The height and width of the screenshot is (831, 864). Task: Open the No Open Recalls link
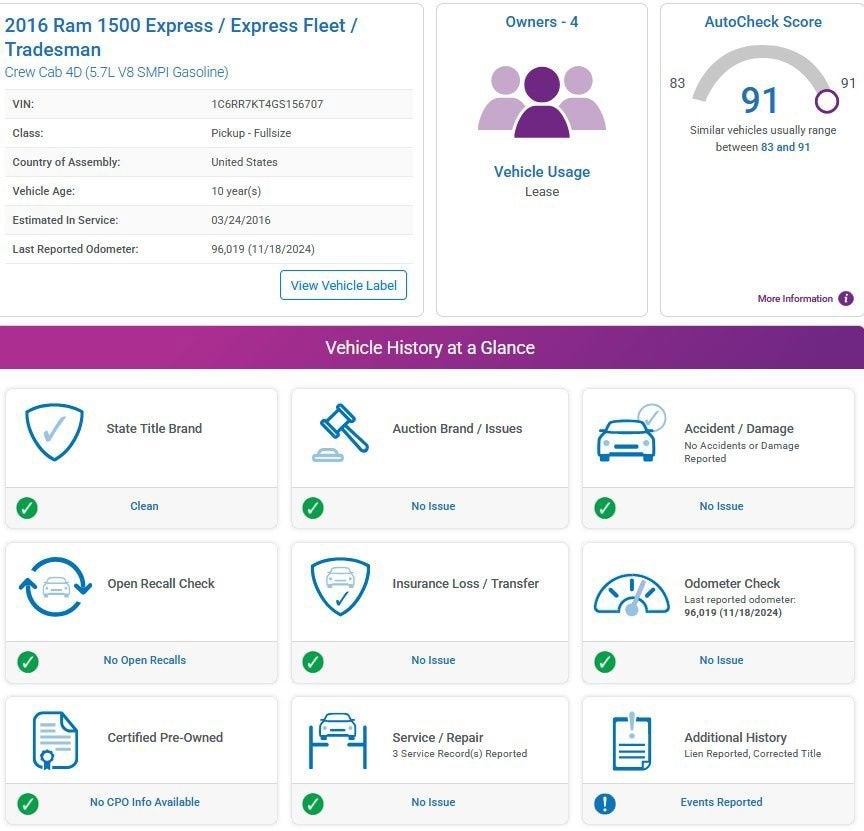pyautogui.click(x=145, y=660)
